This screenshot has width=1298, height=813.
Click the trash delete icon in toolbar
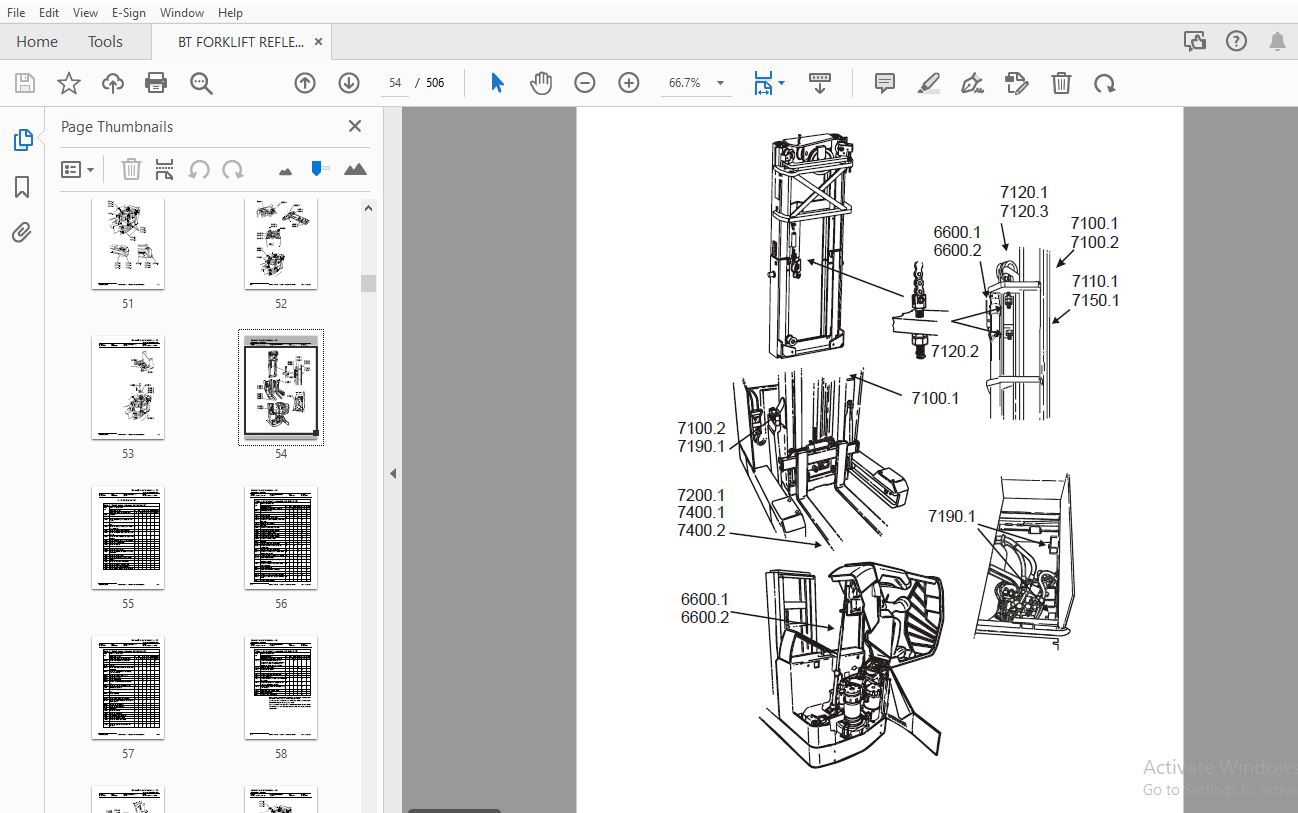point(1061,83)
